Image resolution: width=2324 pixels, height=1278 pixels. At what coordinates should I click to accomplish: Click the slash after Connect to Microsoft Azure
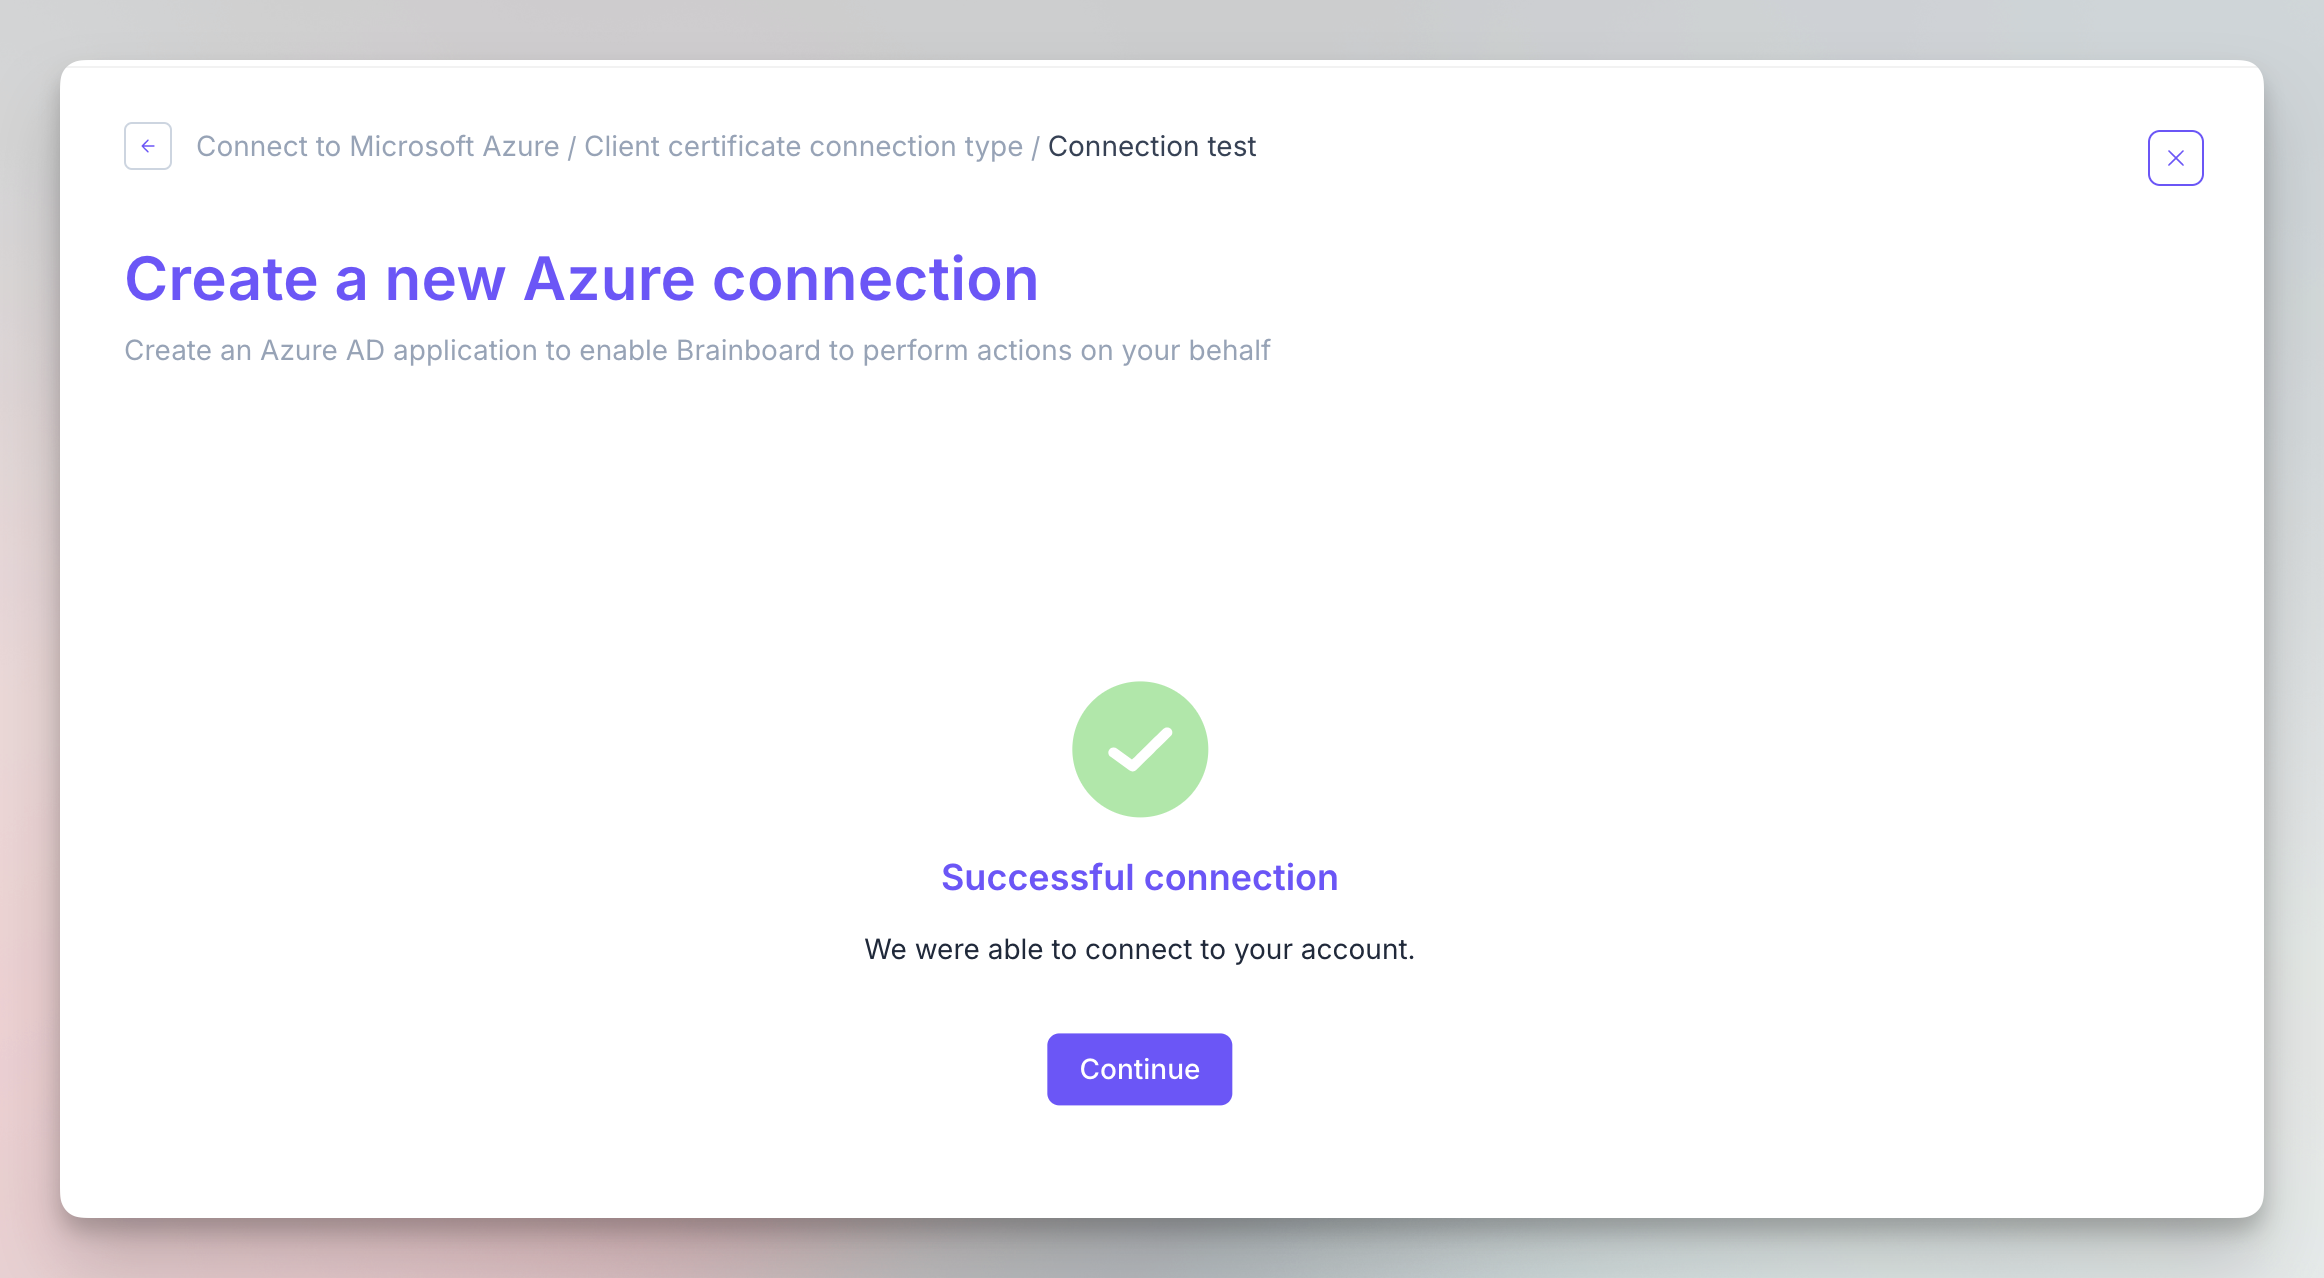point(572,146)
